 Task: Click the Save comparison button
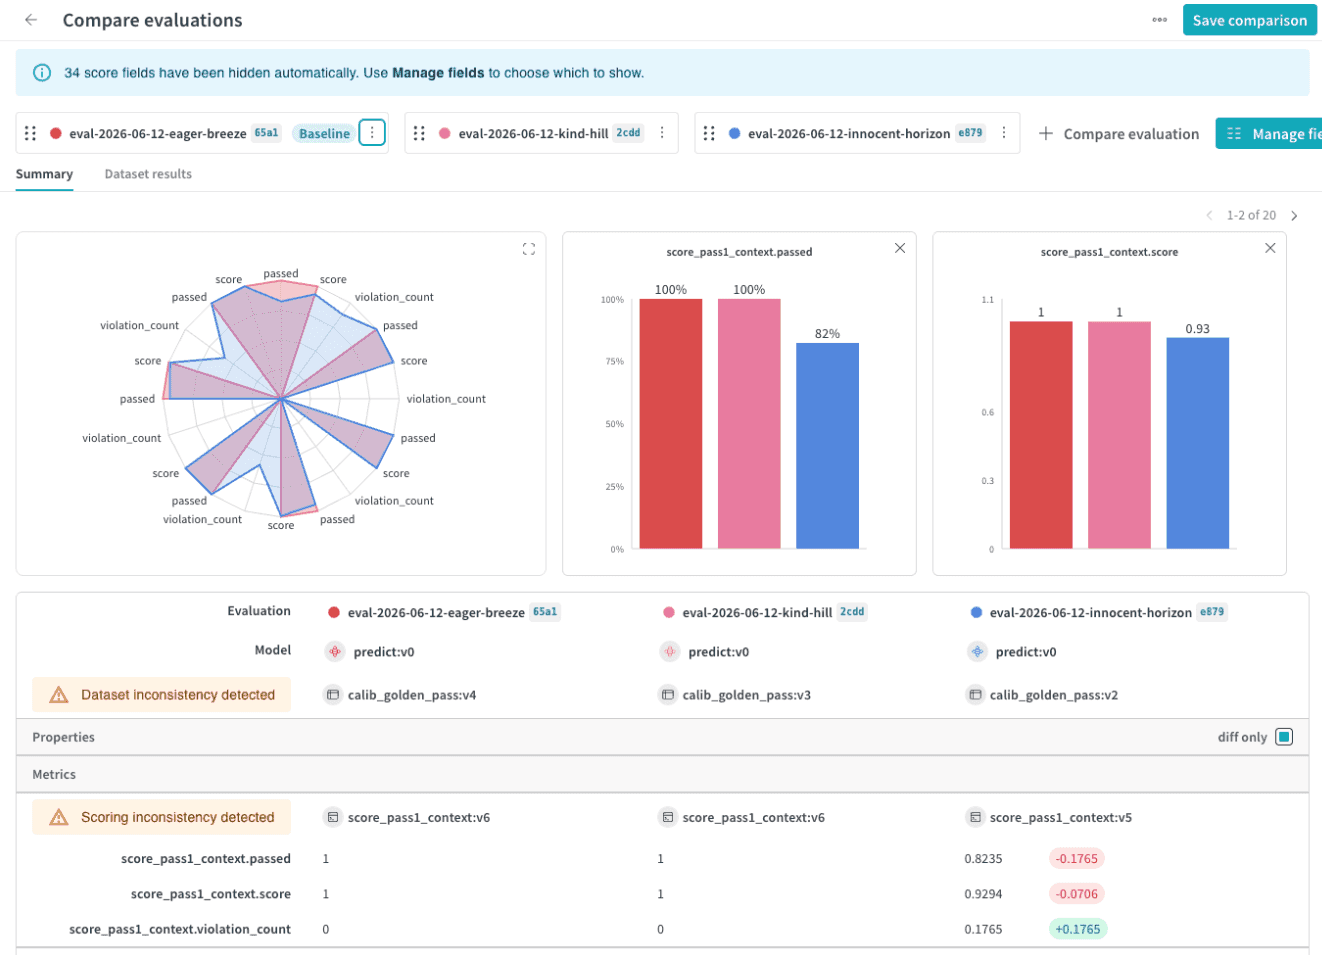1249,20
